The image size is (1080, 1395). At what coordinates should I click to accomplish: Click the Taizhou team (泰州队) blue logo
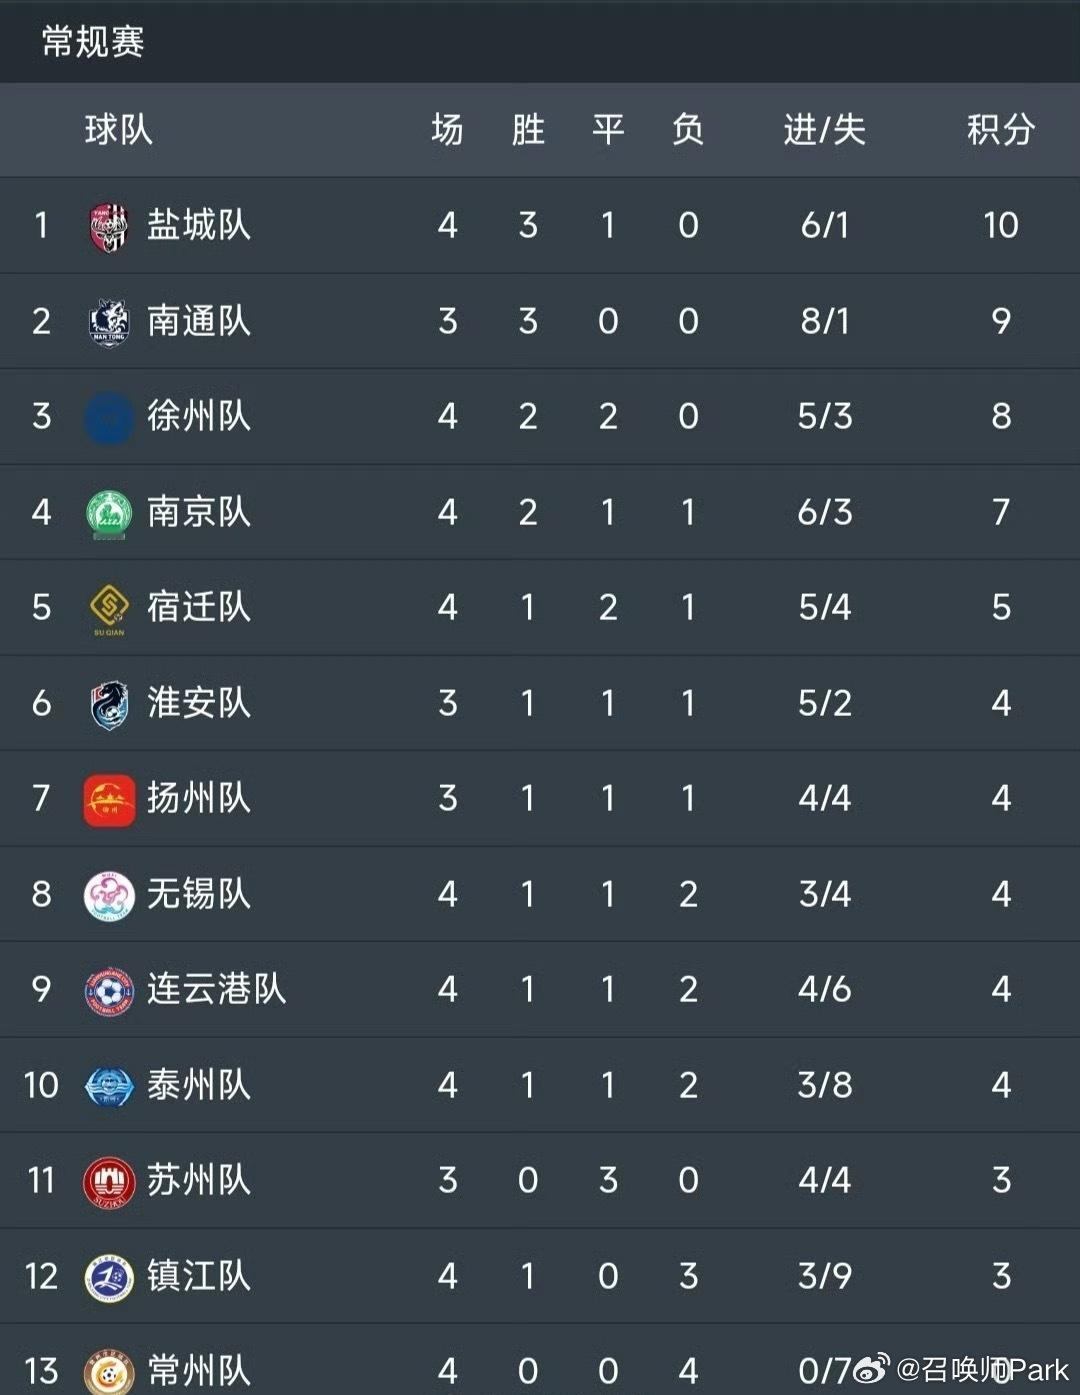coord(109,1086)
